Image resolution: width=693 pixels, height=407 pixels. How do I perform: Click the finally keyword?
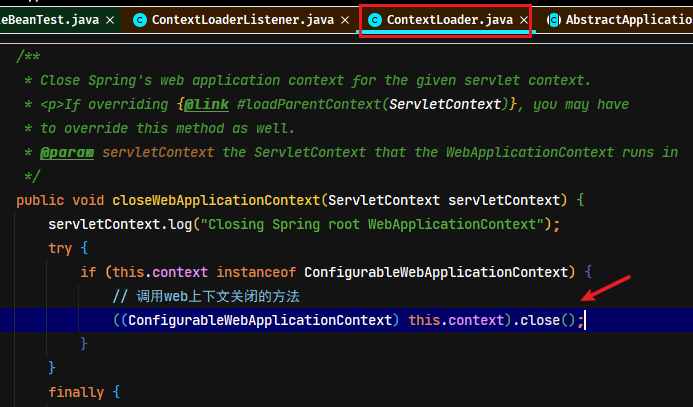click(x=76, y=392)
